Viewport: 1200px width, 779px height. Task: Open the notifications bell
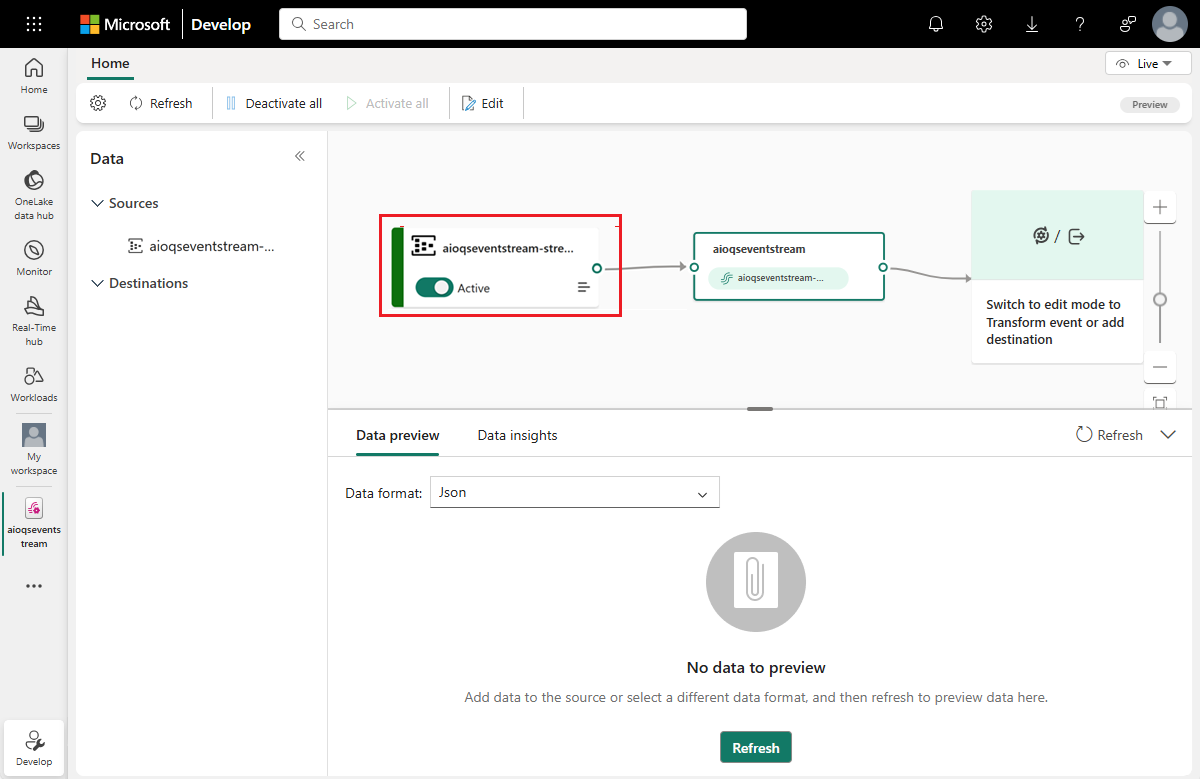(935, 23)
